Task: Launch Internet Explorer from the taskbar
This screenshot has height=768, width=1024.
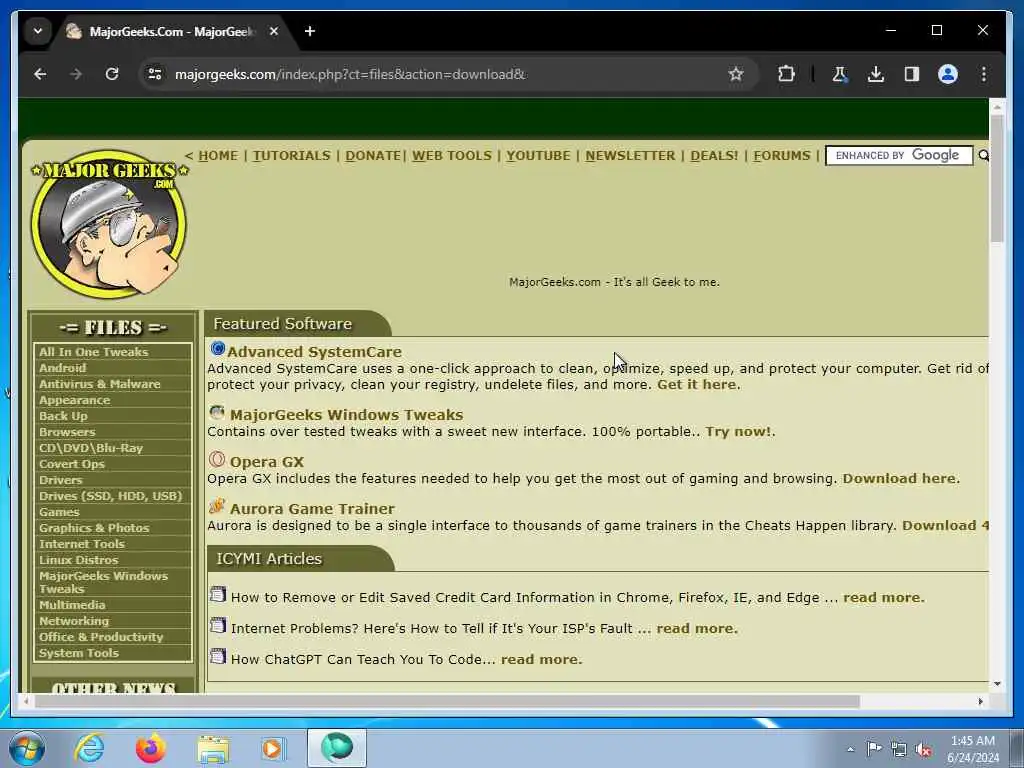Action: point(89,748)
